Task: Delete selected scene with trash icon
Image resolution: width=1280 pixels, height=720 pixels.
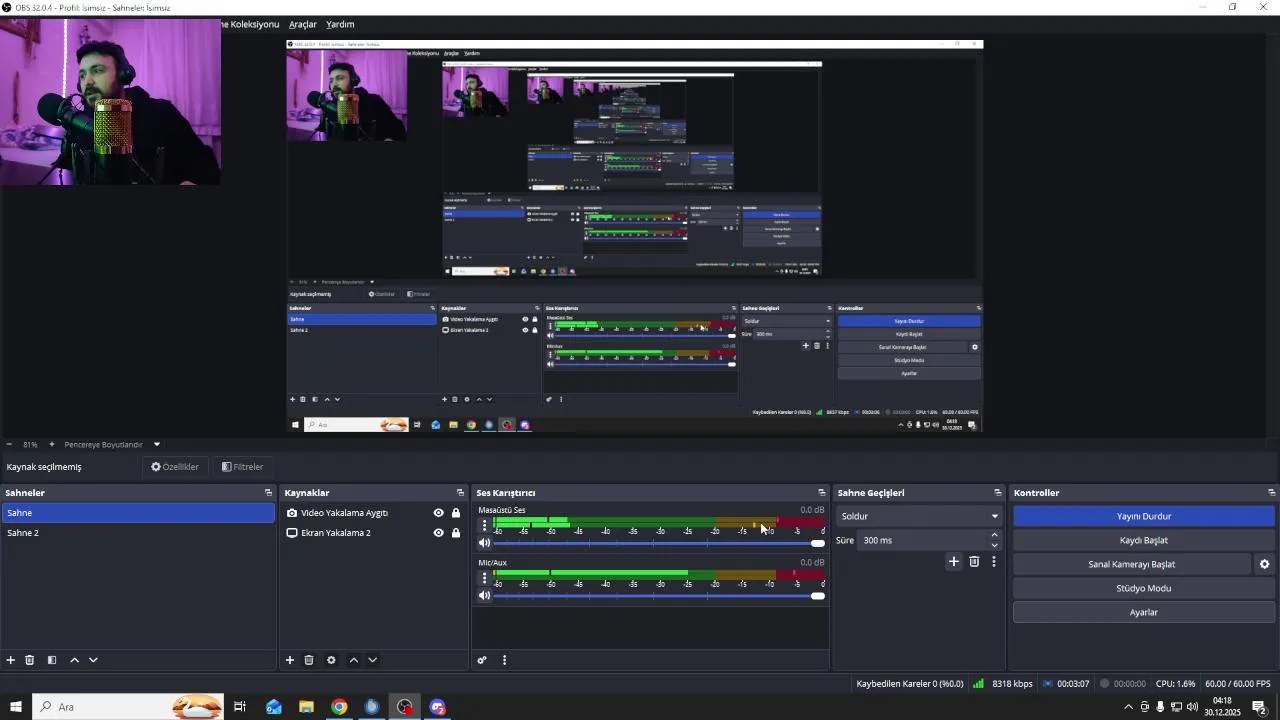Action: 30,660
